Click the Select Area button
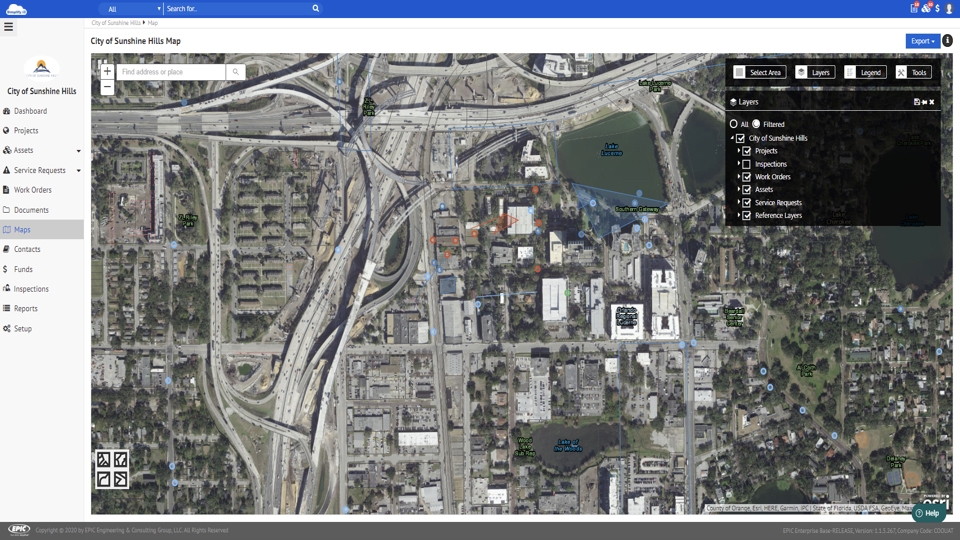This screenshot has width=960, height=540. 759,72
